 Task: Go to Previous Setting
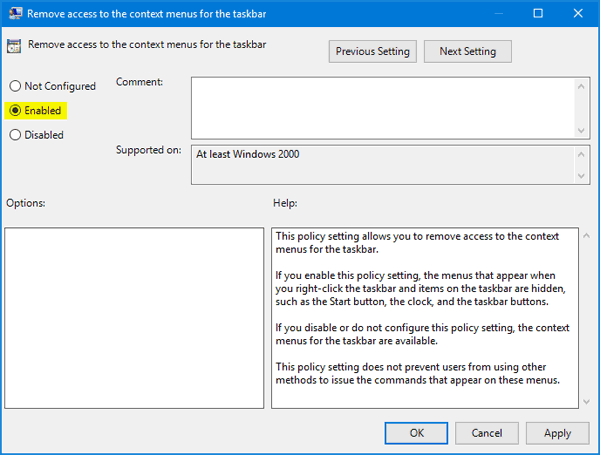[x=372, y=51]
